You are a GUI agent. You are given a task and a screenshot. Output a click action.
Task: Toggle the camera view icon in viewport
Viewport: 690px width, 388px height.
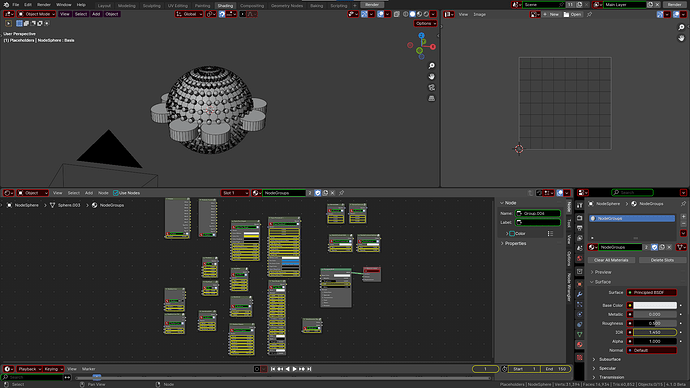click(x=432, y=88)
